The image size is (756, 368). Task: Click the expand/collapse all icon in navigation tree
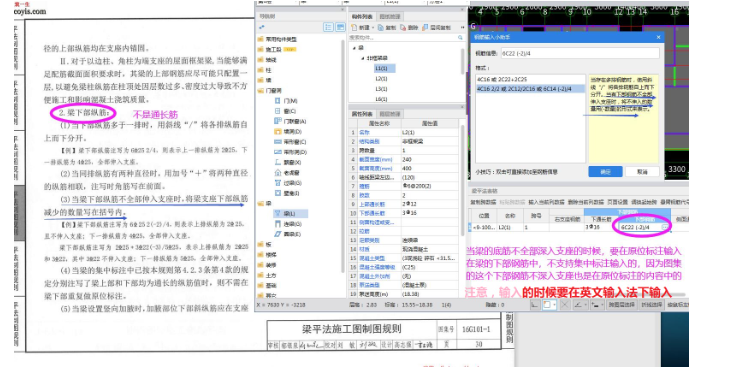click(x=262, y=27)
